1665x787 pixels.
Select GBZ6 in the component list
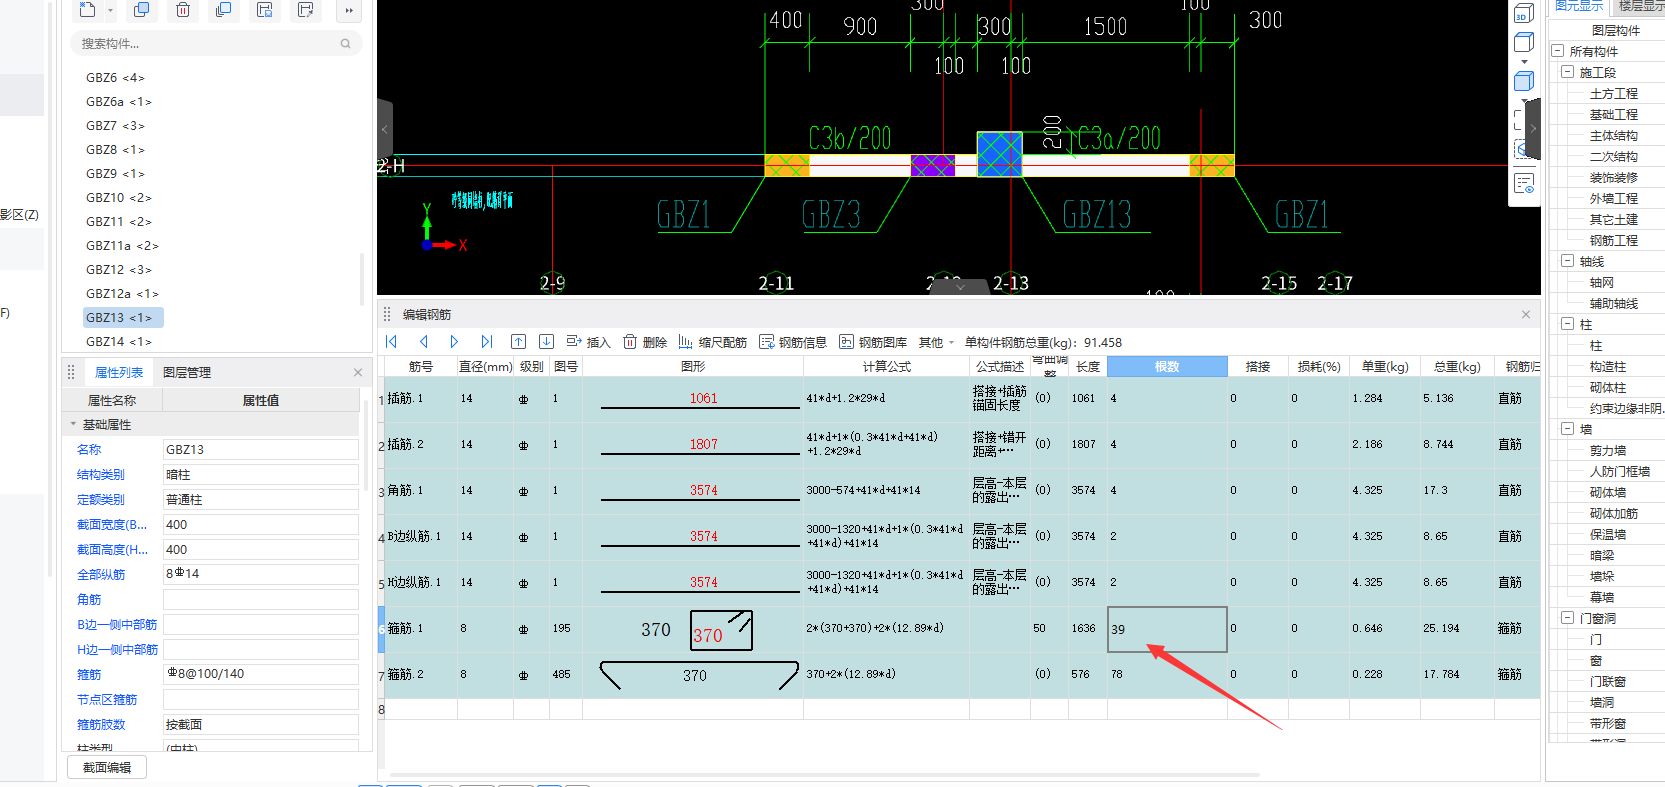[115, 78]
